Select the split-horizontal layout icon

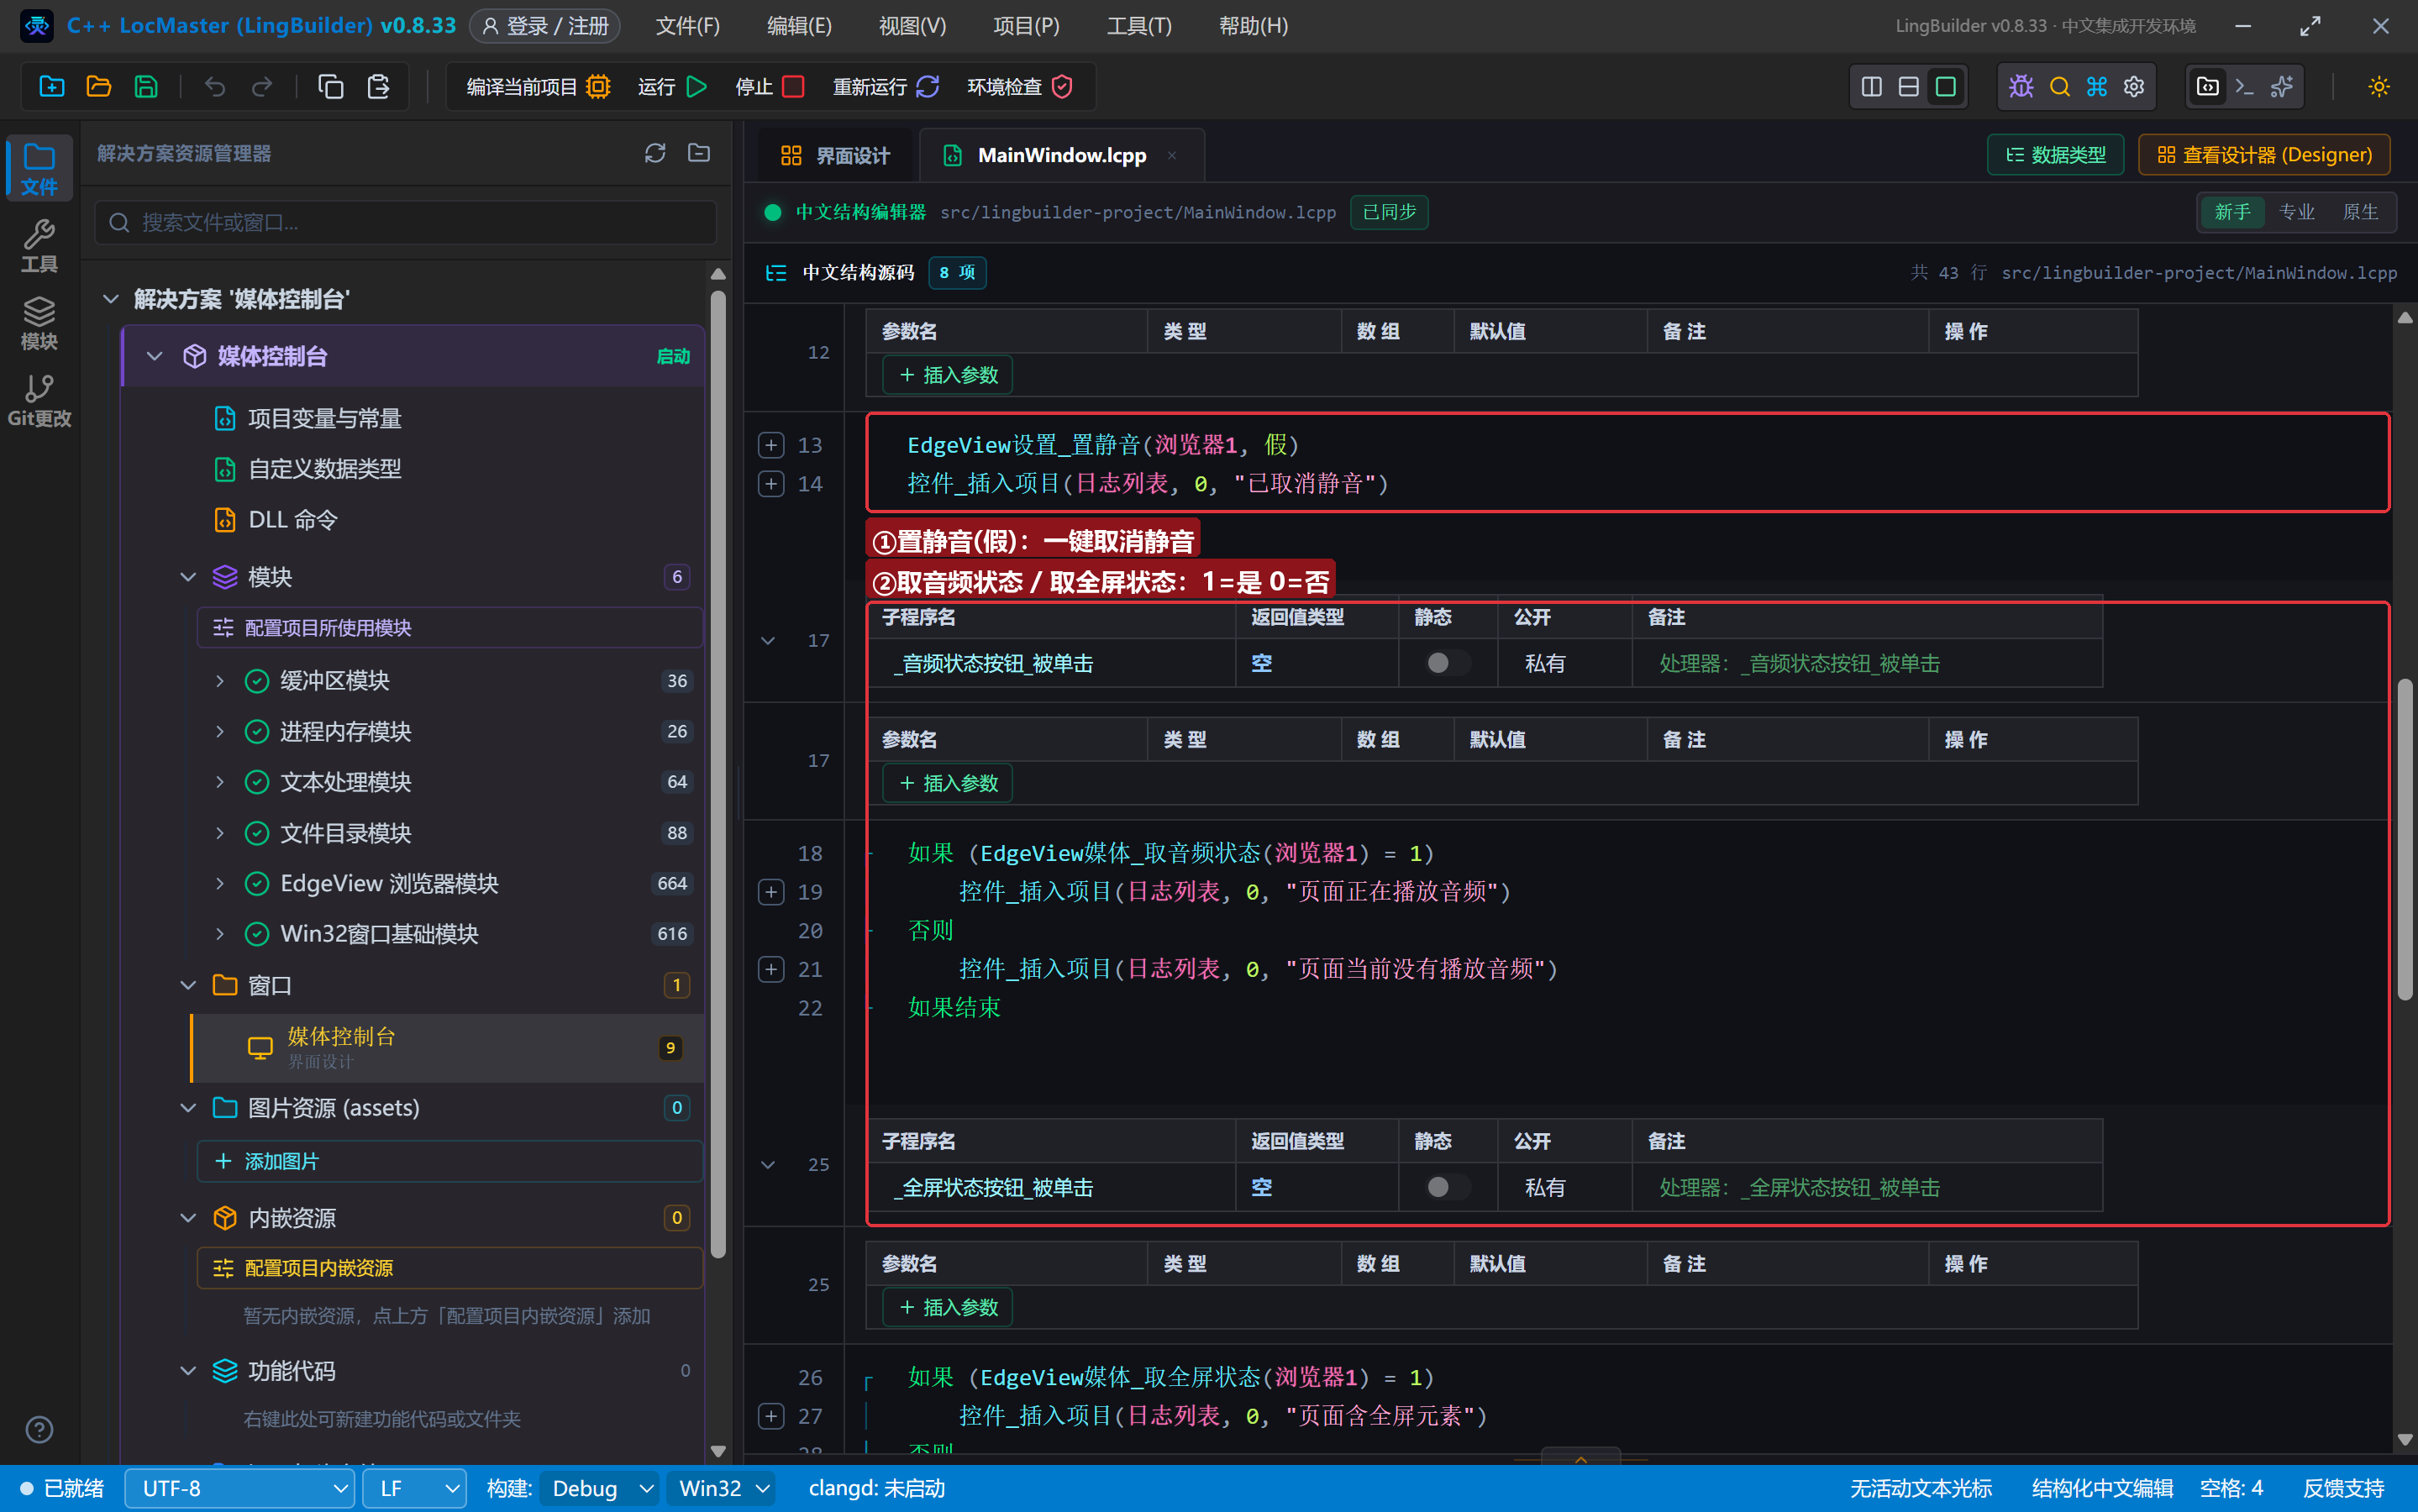1909,87
